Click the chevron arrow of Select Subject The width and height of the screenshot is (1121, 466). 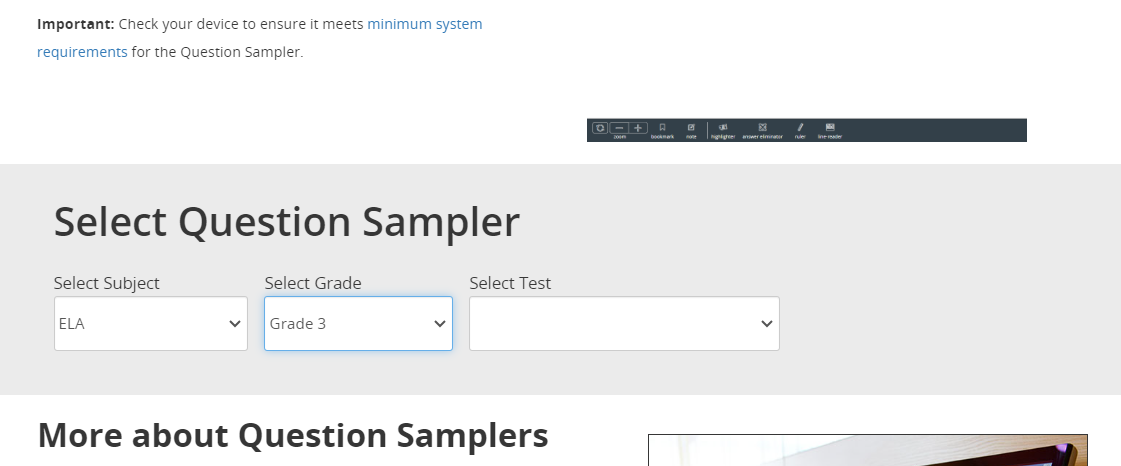click(234, 324)
